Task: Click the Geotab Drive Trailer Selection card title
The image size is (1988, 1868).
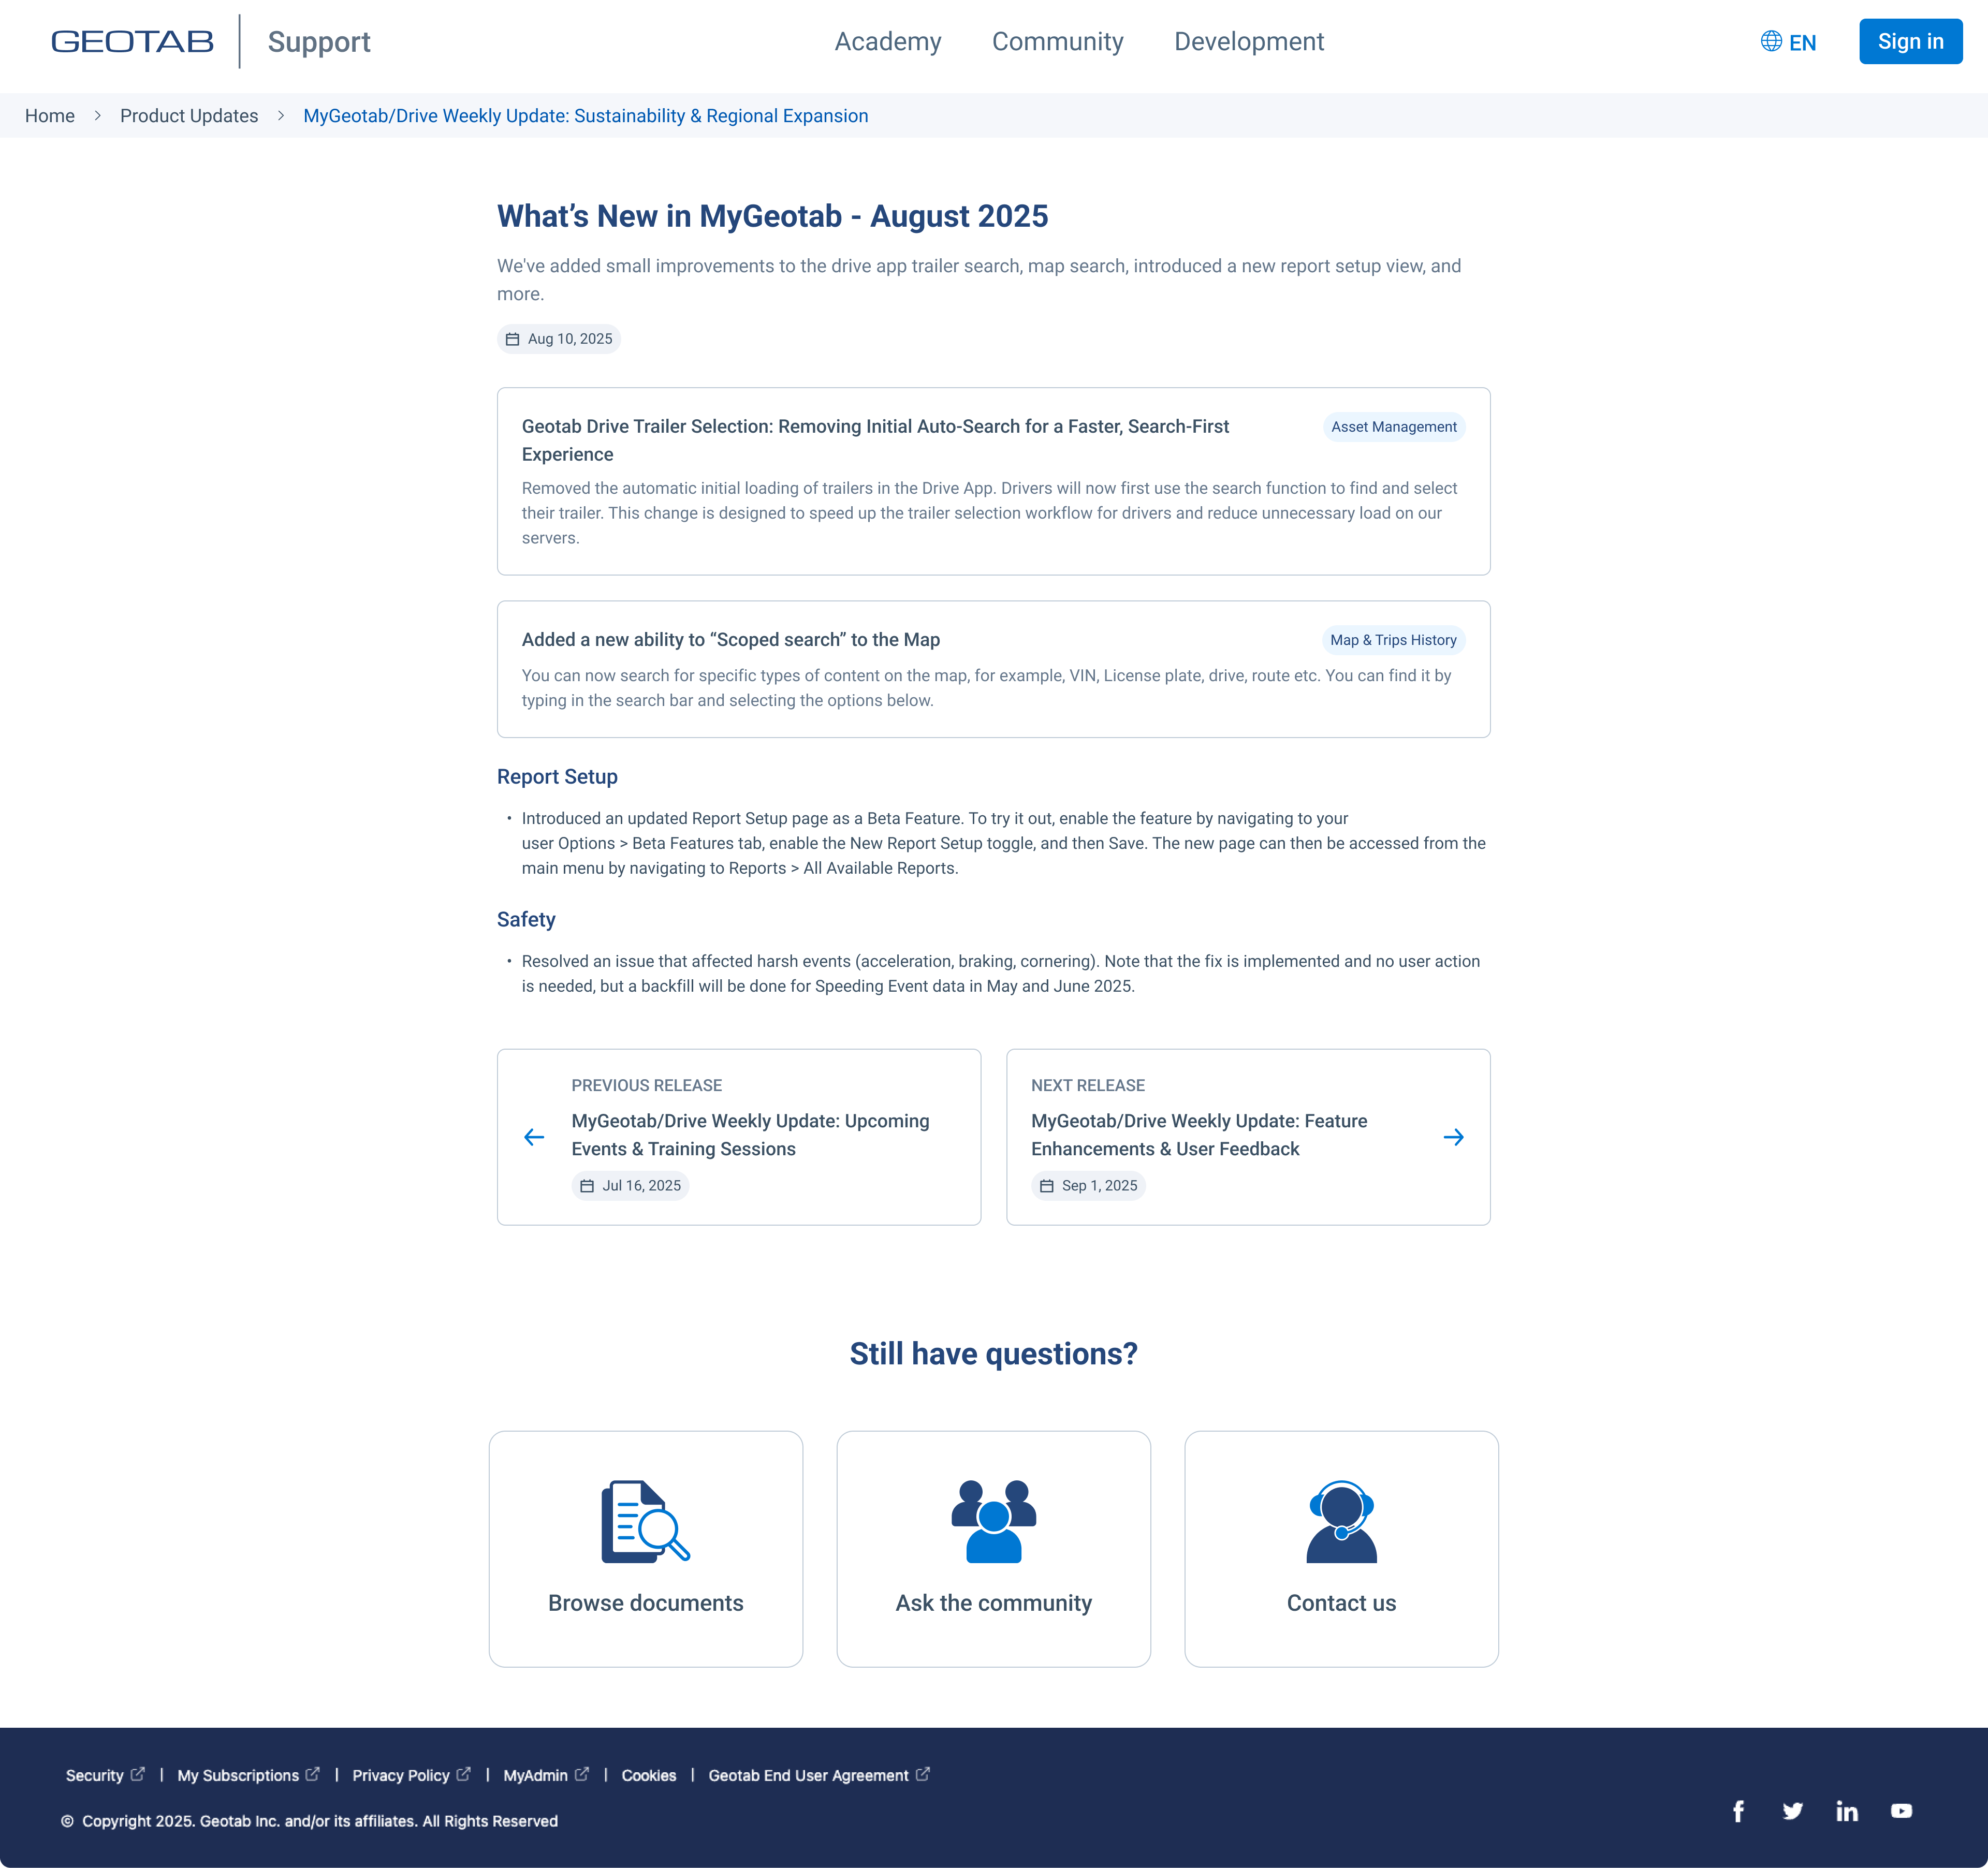Action: click(875, 440)
